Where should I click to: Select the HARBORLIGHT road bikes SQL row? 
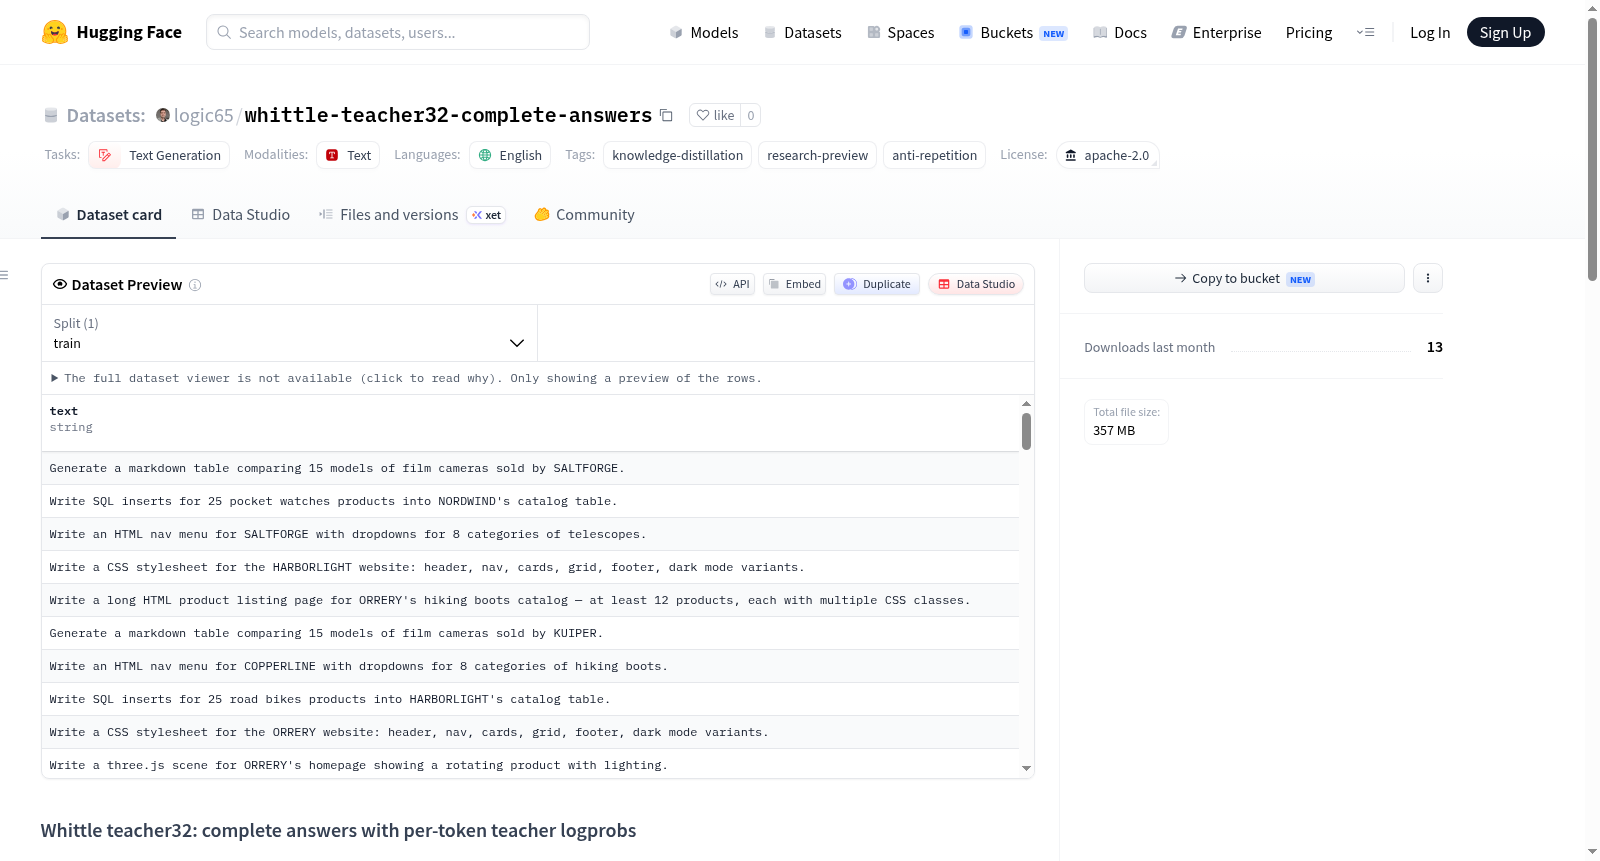(530, 699)
